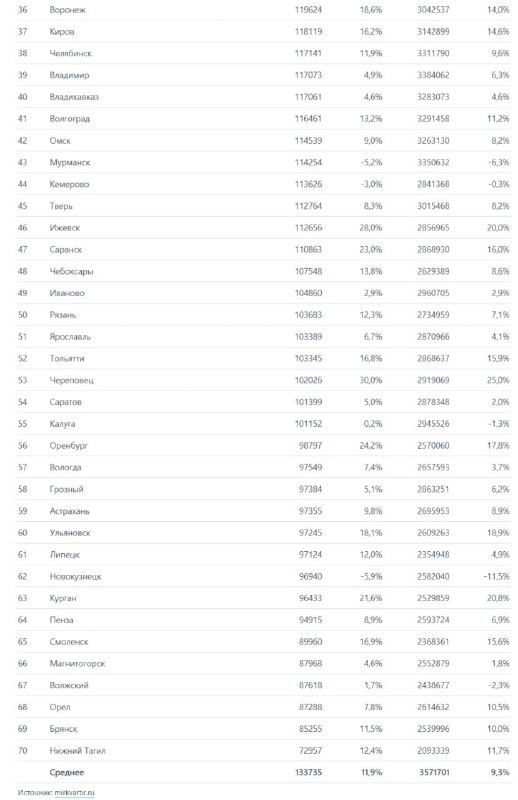The height and width of the screenshot is (800, 518).
Task: Select the Тольятти city row
Action: pyautogui.click(x=263, y=358)
